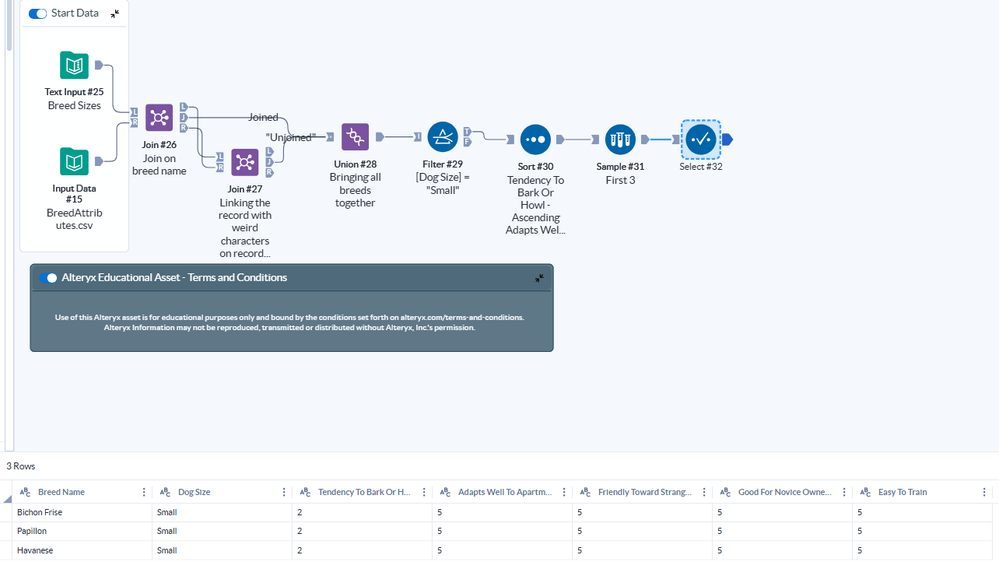The width and height of the screenshot is (999, 570).
Task: Click the data type icon beside Breed Name
Action: [x=25, y=492]
